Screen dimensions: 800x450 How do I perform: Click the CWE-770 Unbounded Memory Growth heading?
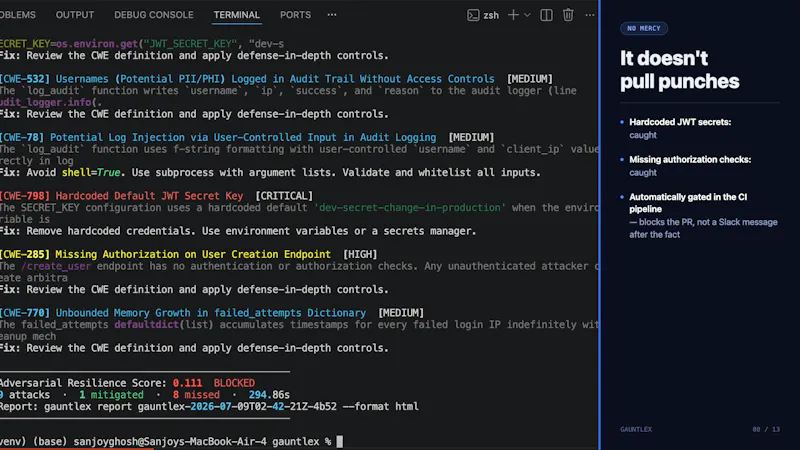pos(183,313)
